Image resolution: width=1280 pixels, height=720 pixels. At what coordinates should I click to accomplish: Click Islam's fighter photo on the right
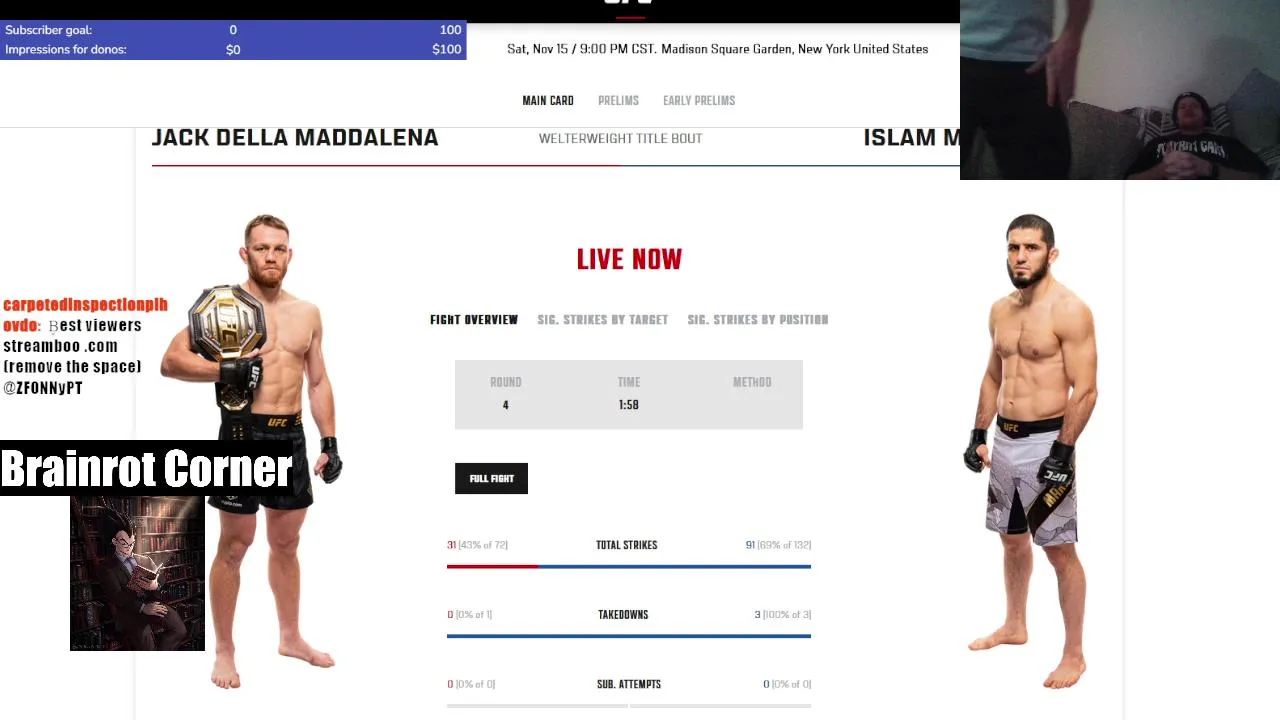pos(1030,450)
